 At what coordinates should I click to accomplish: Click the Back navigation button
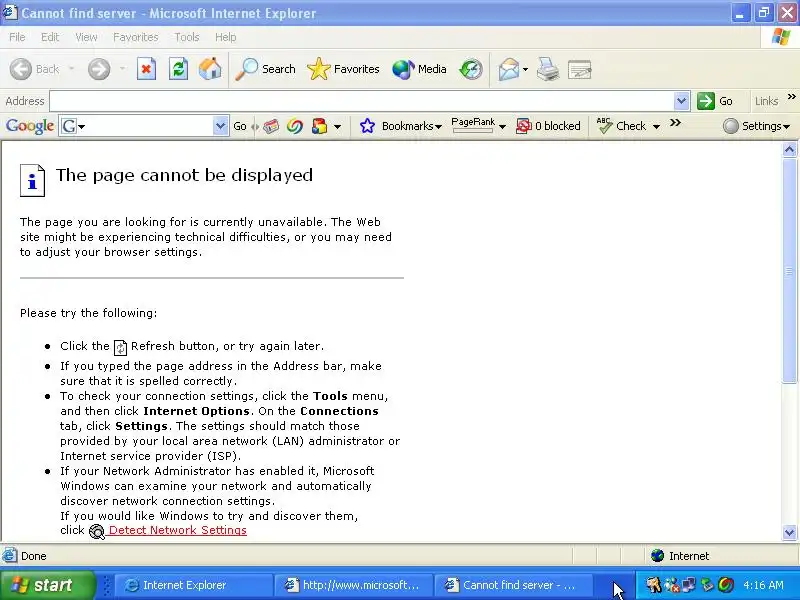[x=35, y=69]
